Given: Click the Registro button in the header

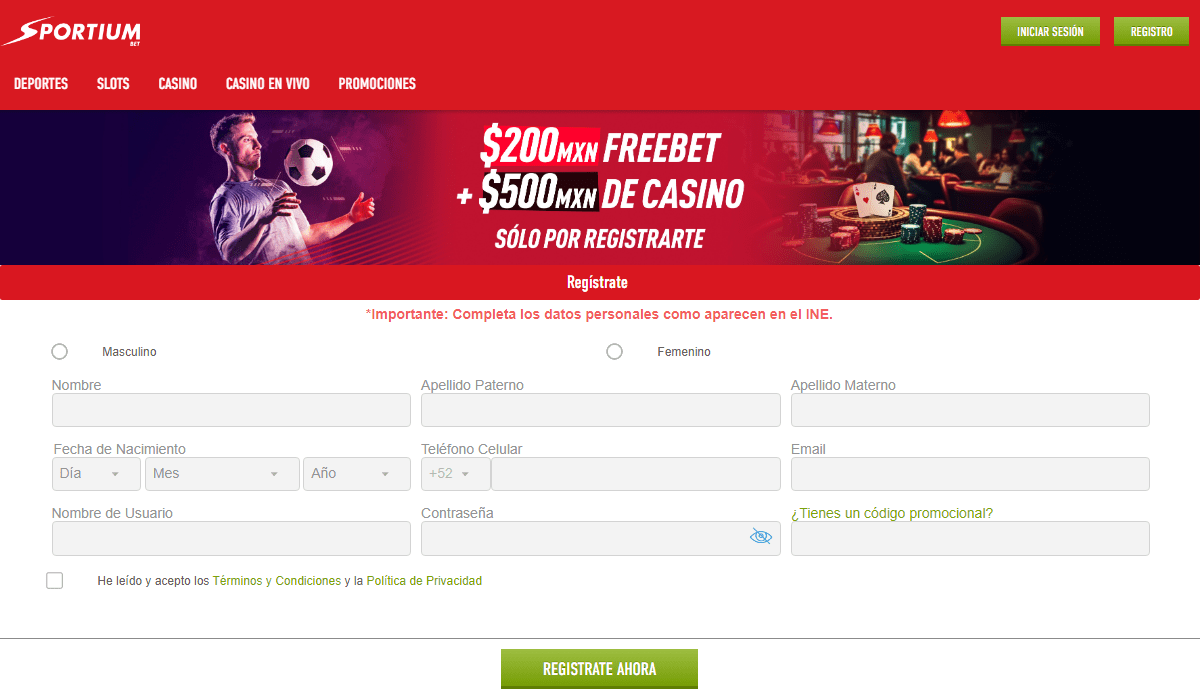Looking at the screenshot, I should point(1151,31).
